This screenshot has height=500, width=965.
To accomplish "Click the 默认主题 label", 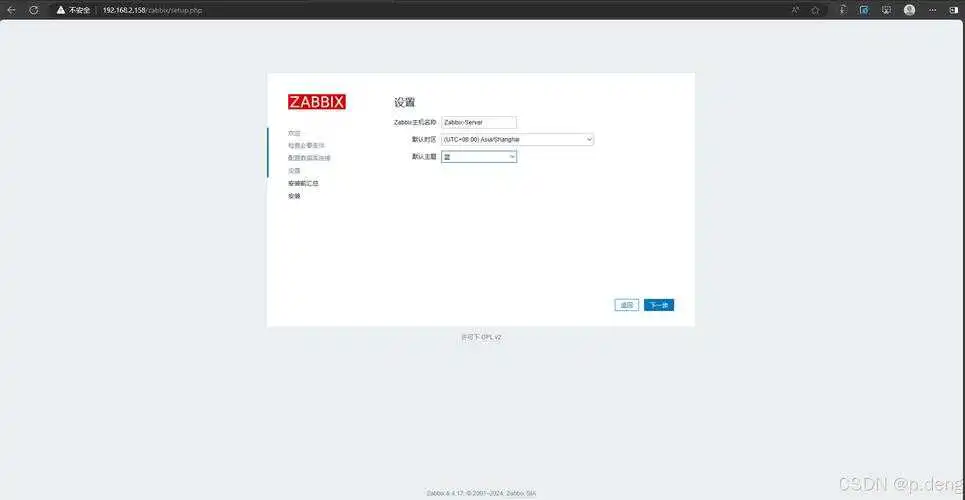I will coord(424,157).
